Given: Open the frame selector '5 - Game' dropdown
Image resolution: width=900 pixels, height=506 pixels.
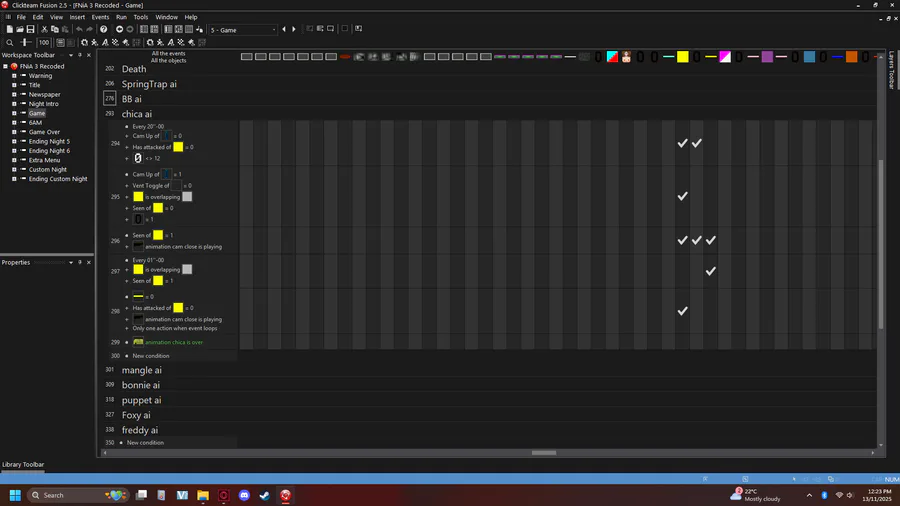Looking at the screenshot, I should [x=243, y=30].
